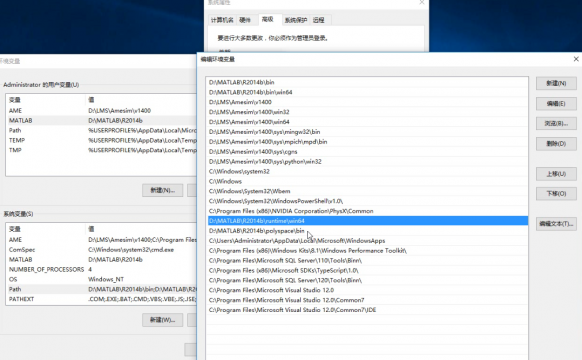Click 新建(W)... under system variables
This screenshot has height=360, width=582.
(163, 320)
